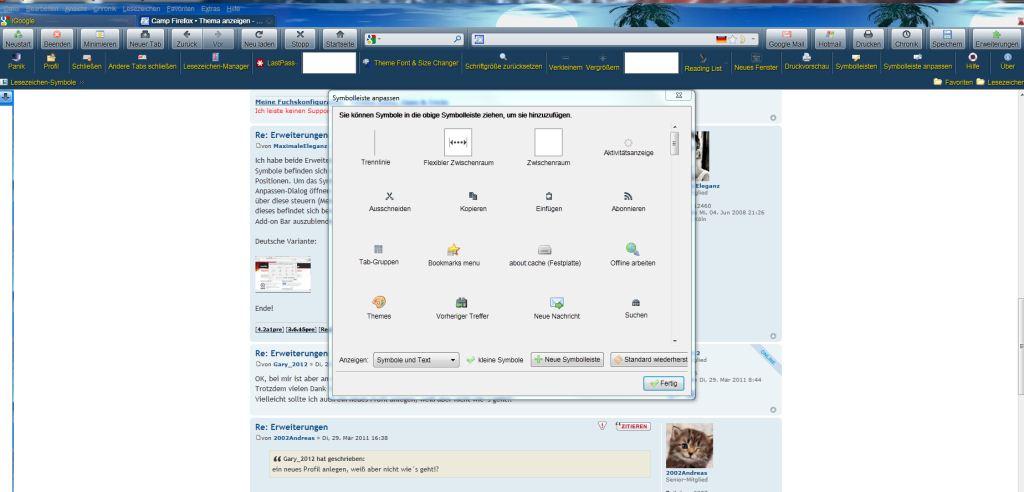Click the Drucken printer icon
1024x492 pixels.
point(868,39)
